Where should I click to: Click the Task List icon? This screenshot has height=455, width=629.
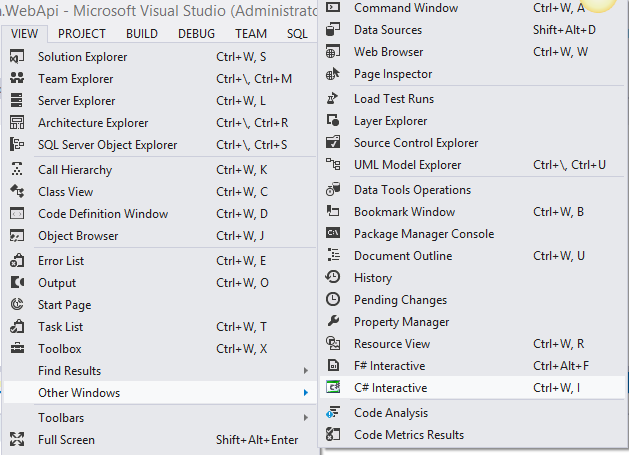17,326
